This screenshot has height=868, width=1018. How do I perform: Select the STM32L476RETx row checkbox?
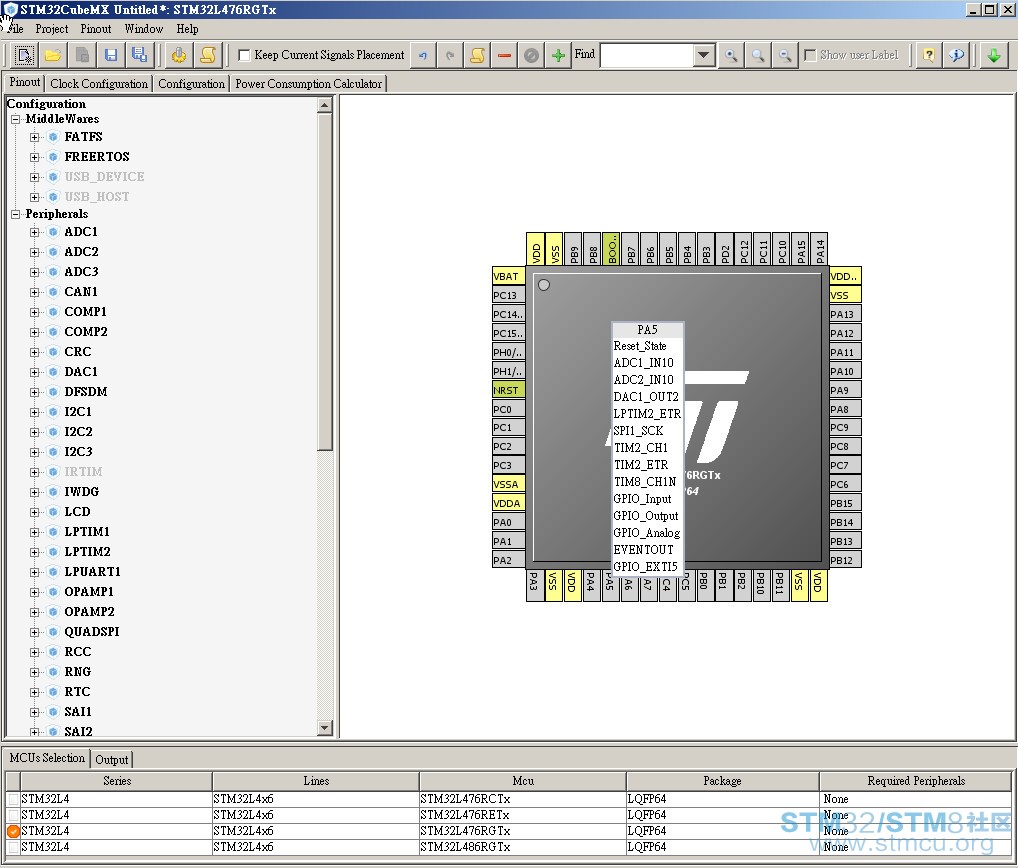13,815
